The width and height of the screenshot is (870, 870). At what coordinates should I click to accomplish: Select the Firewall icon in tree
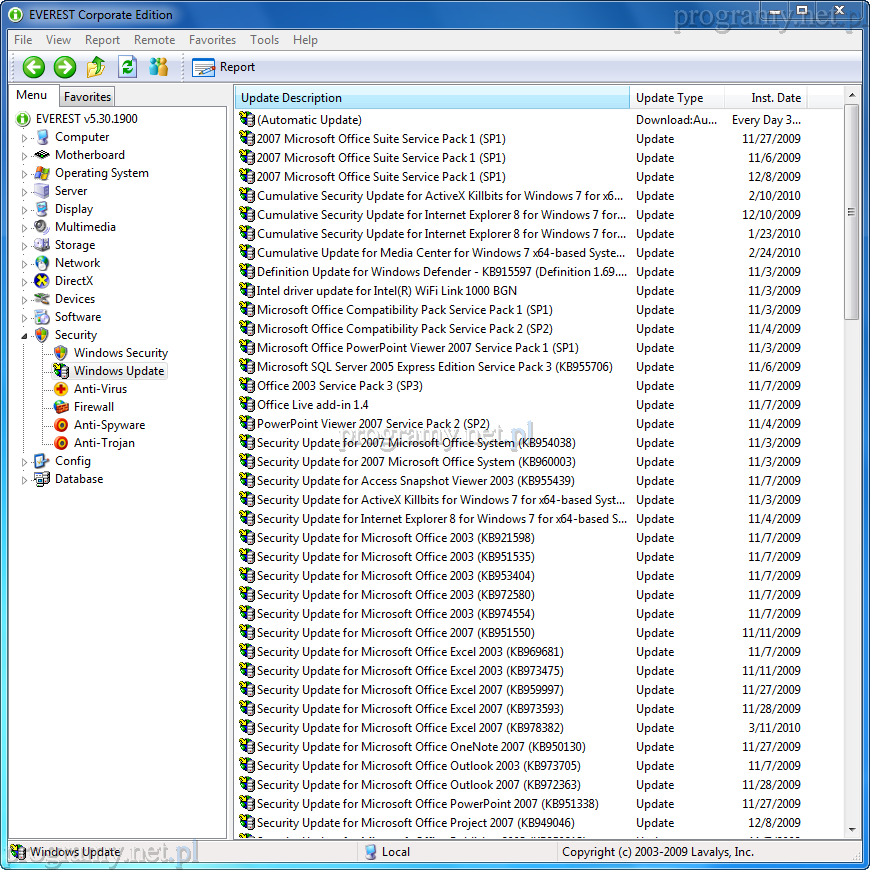[61, 407]
